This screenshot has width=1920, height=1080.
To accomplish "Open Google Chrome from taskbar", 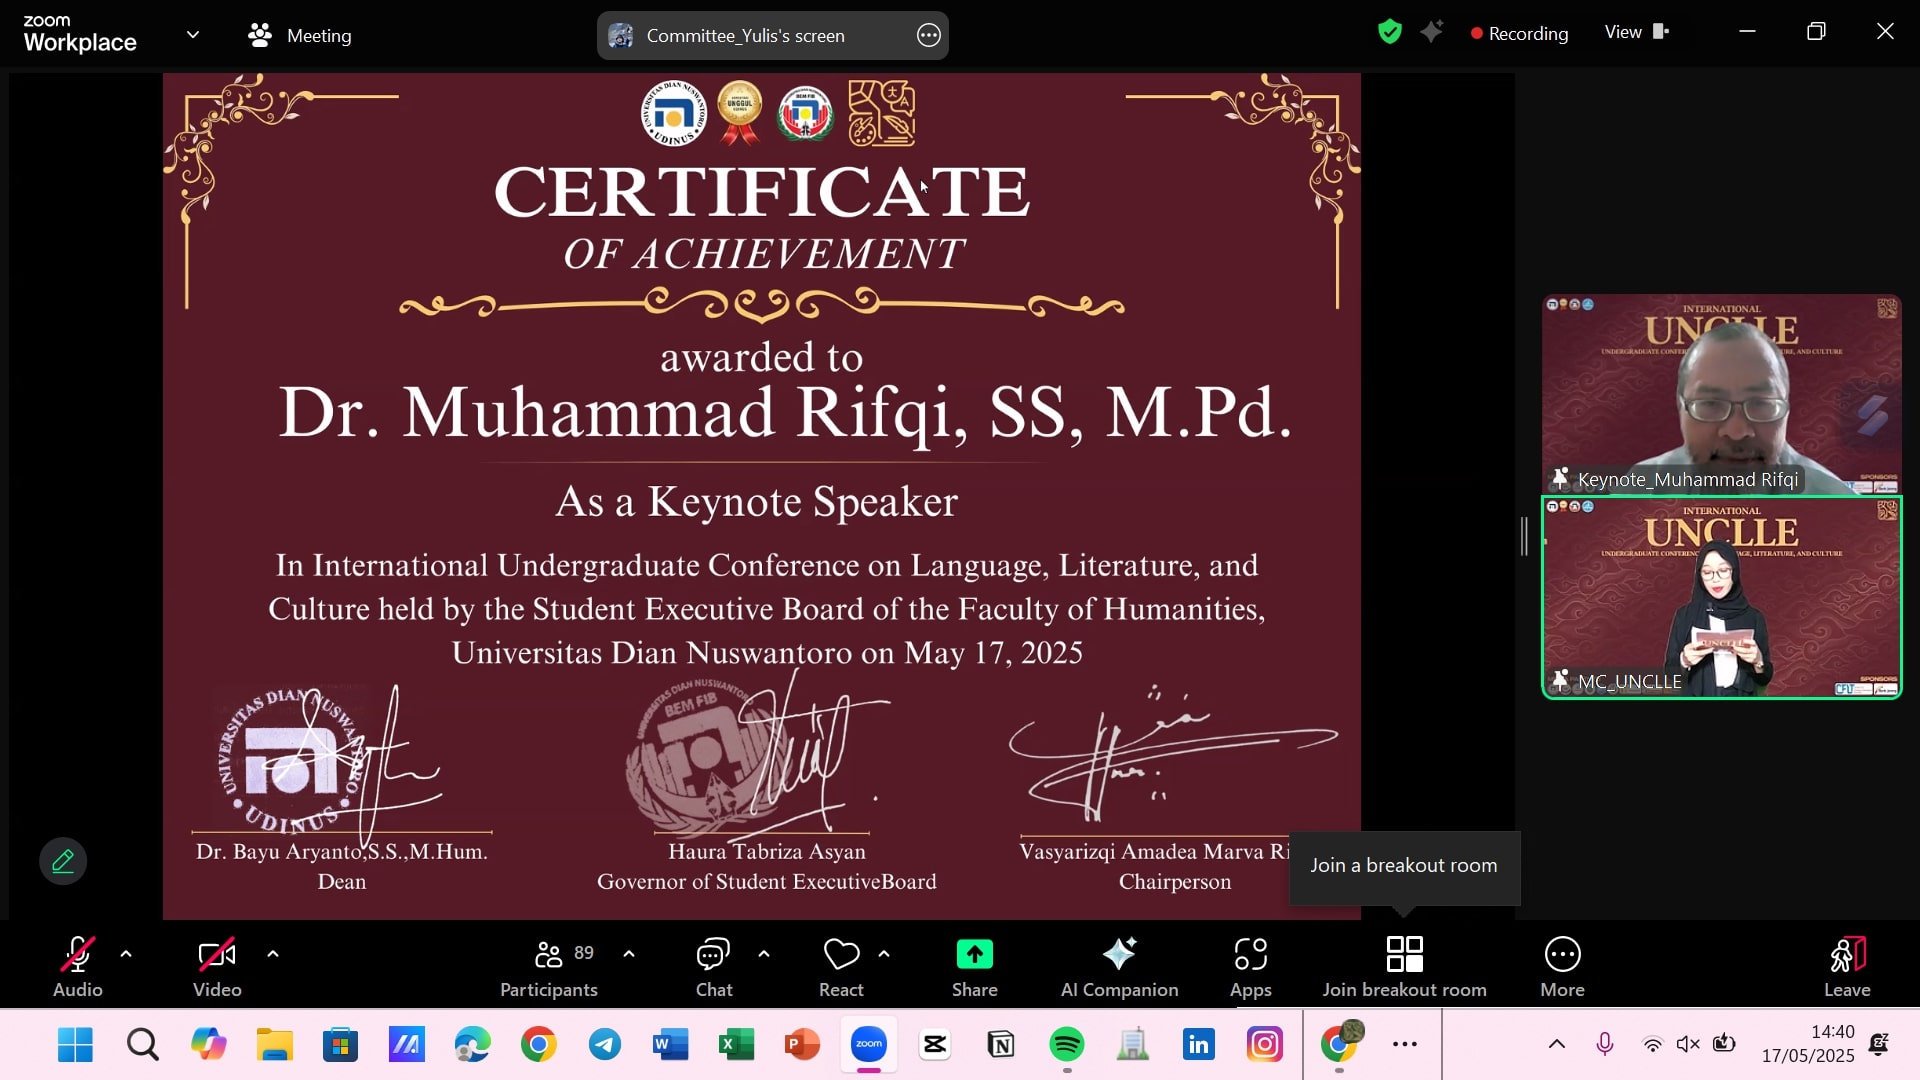I will pyautogui.click(x=538, y=1045).
